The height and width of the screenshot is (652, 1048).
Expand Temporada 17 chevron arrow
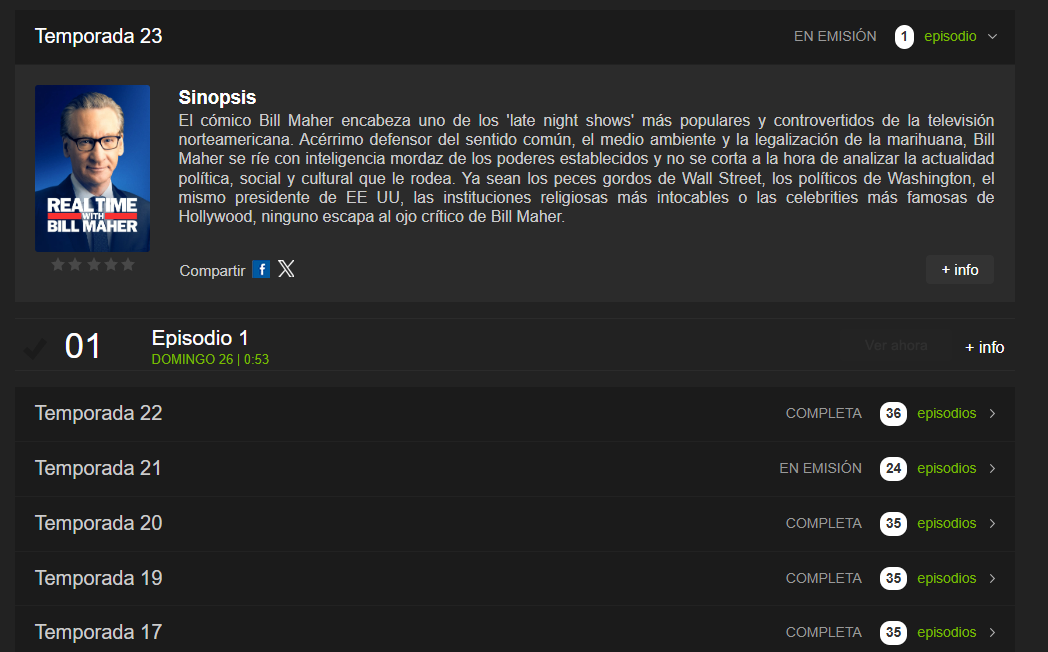tap(992, 632)
